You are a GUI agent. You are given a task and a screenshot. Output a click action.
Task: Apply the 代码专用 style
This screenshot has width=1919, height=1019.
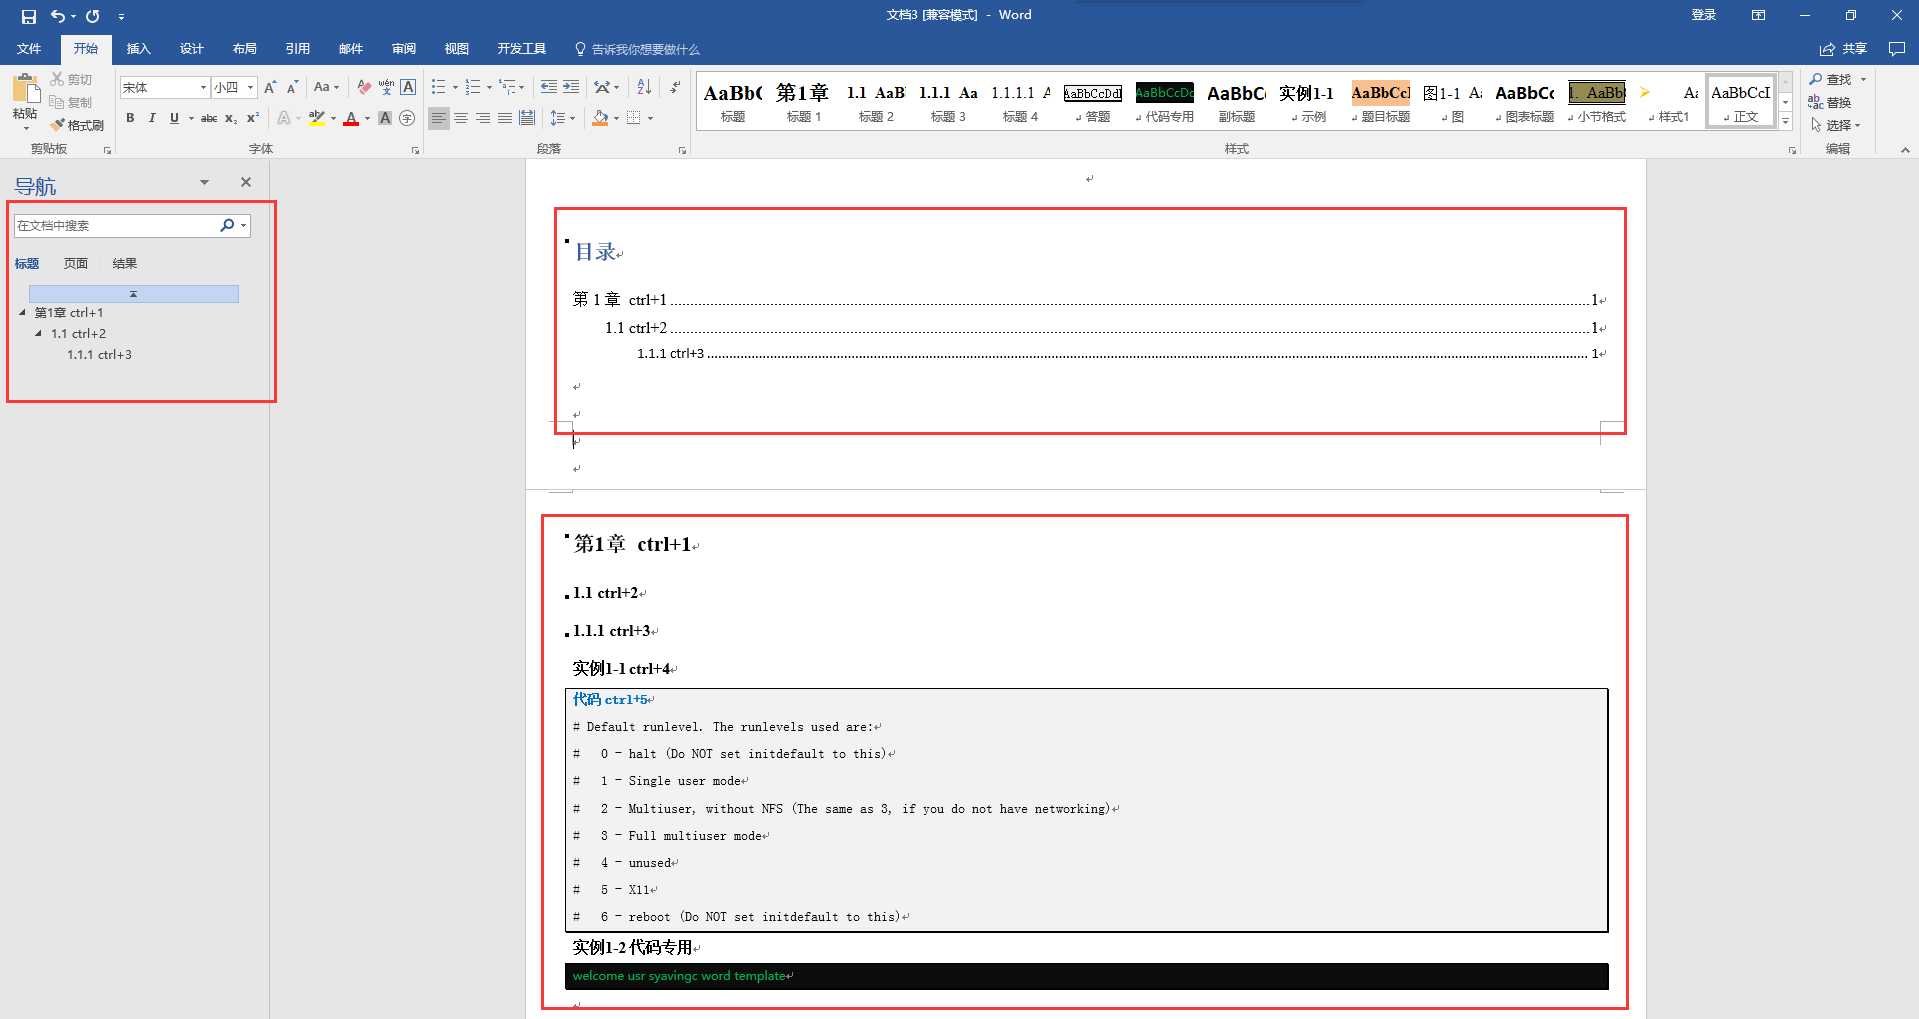1165,102
